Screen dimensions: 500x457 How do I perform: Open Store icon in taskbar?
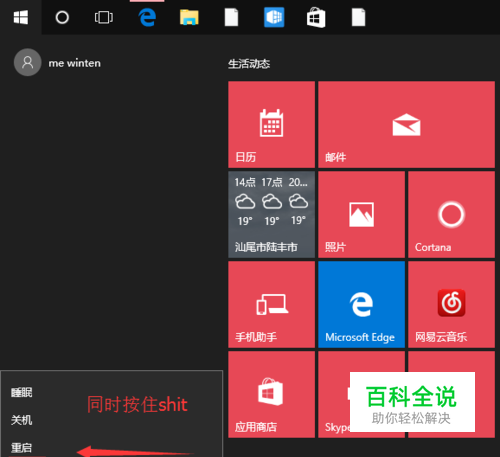(x=316, y=17)
